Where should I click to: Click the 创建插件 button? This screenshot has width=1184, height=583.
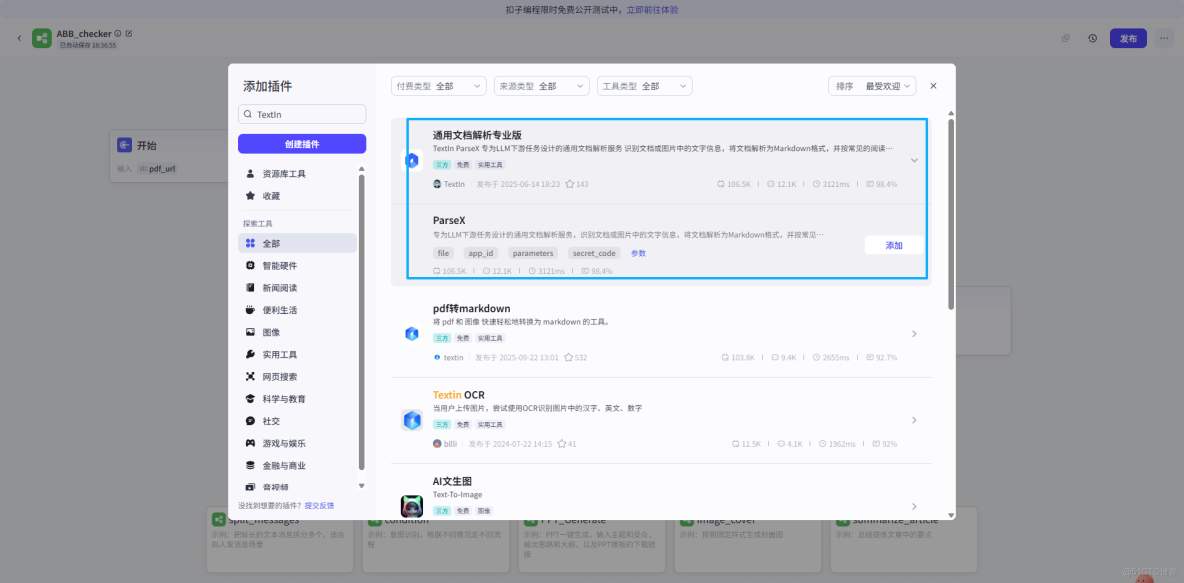tap(301, 144)
